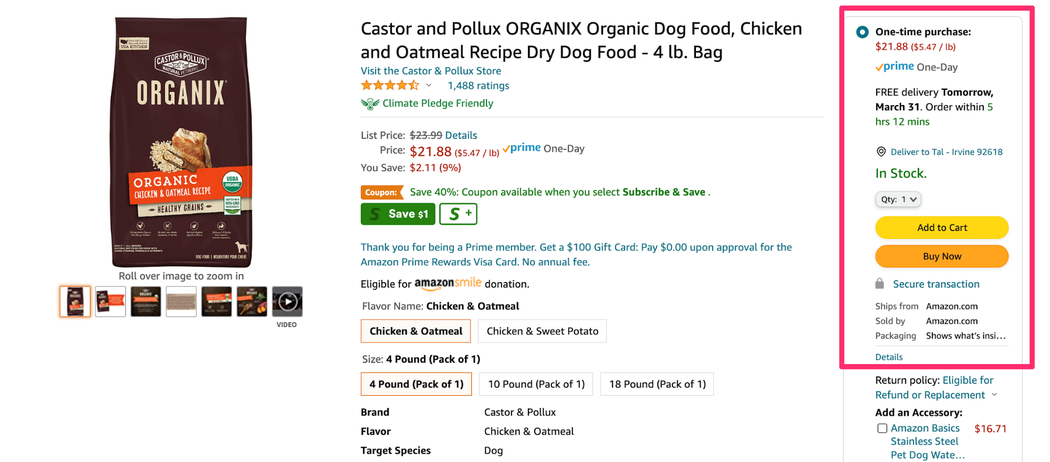Click the Subscribe & Save S+ icon
Viewport: 1050px width, 462px height.
pos(459,214)
